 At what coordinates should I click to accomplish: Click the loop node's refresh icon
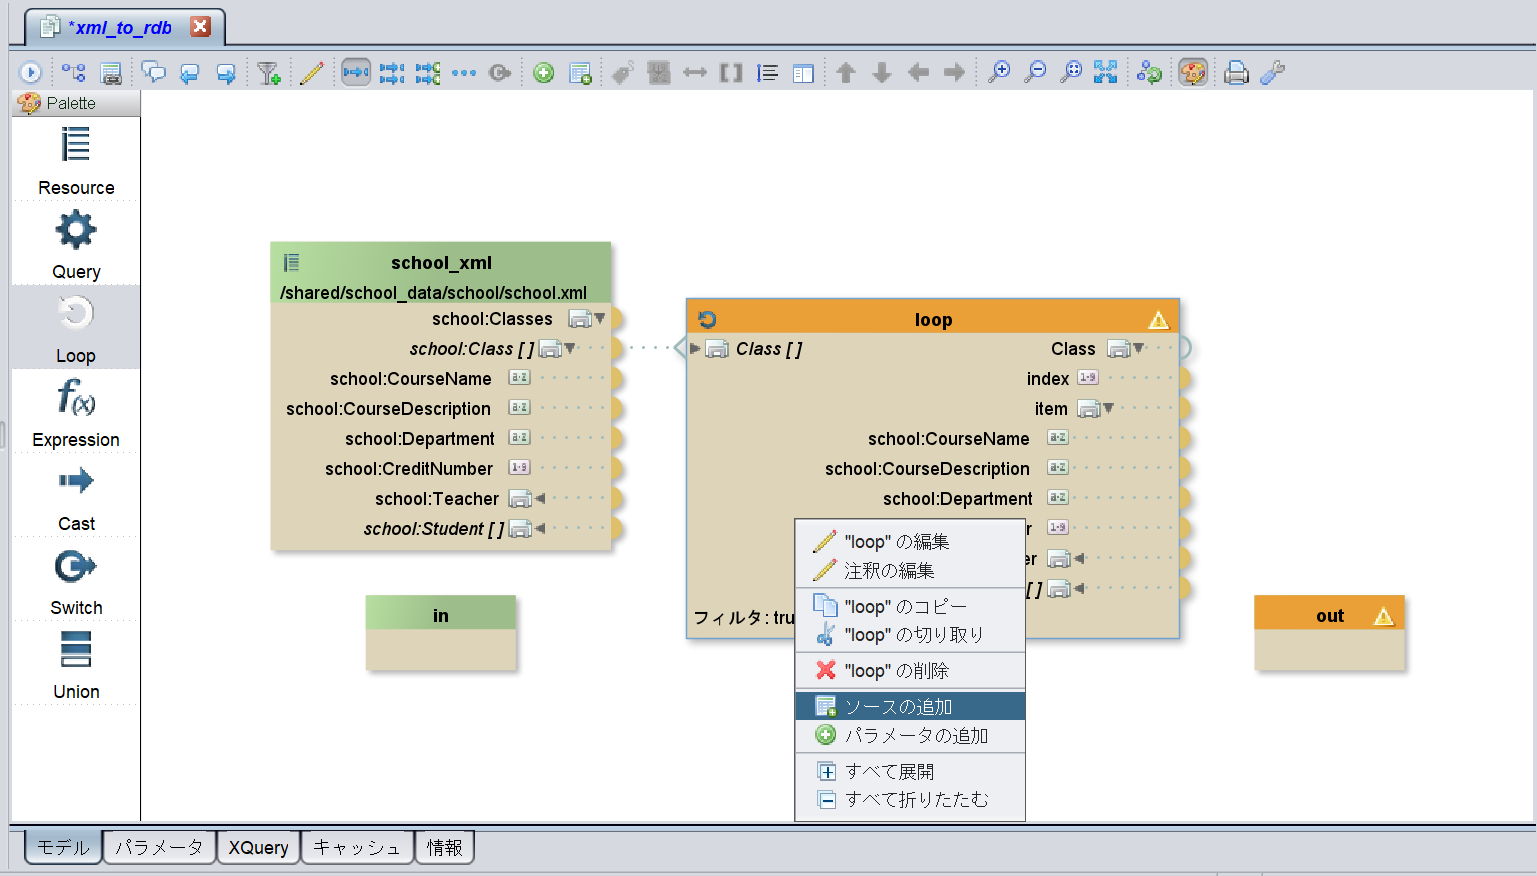[707, 319]
